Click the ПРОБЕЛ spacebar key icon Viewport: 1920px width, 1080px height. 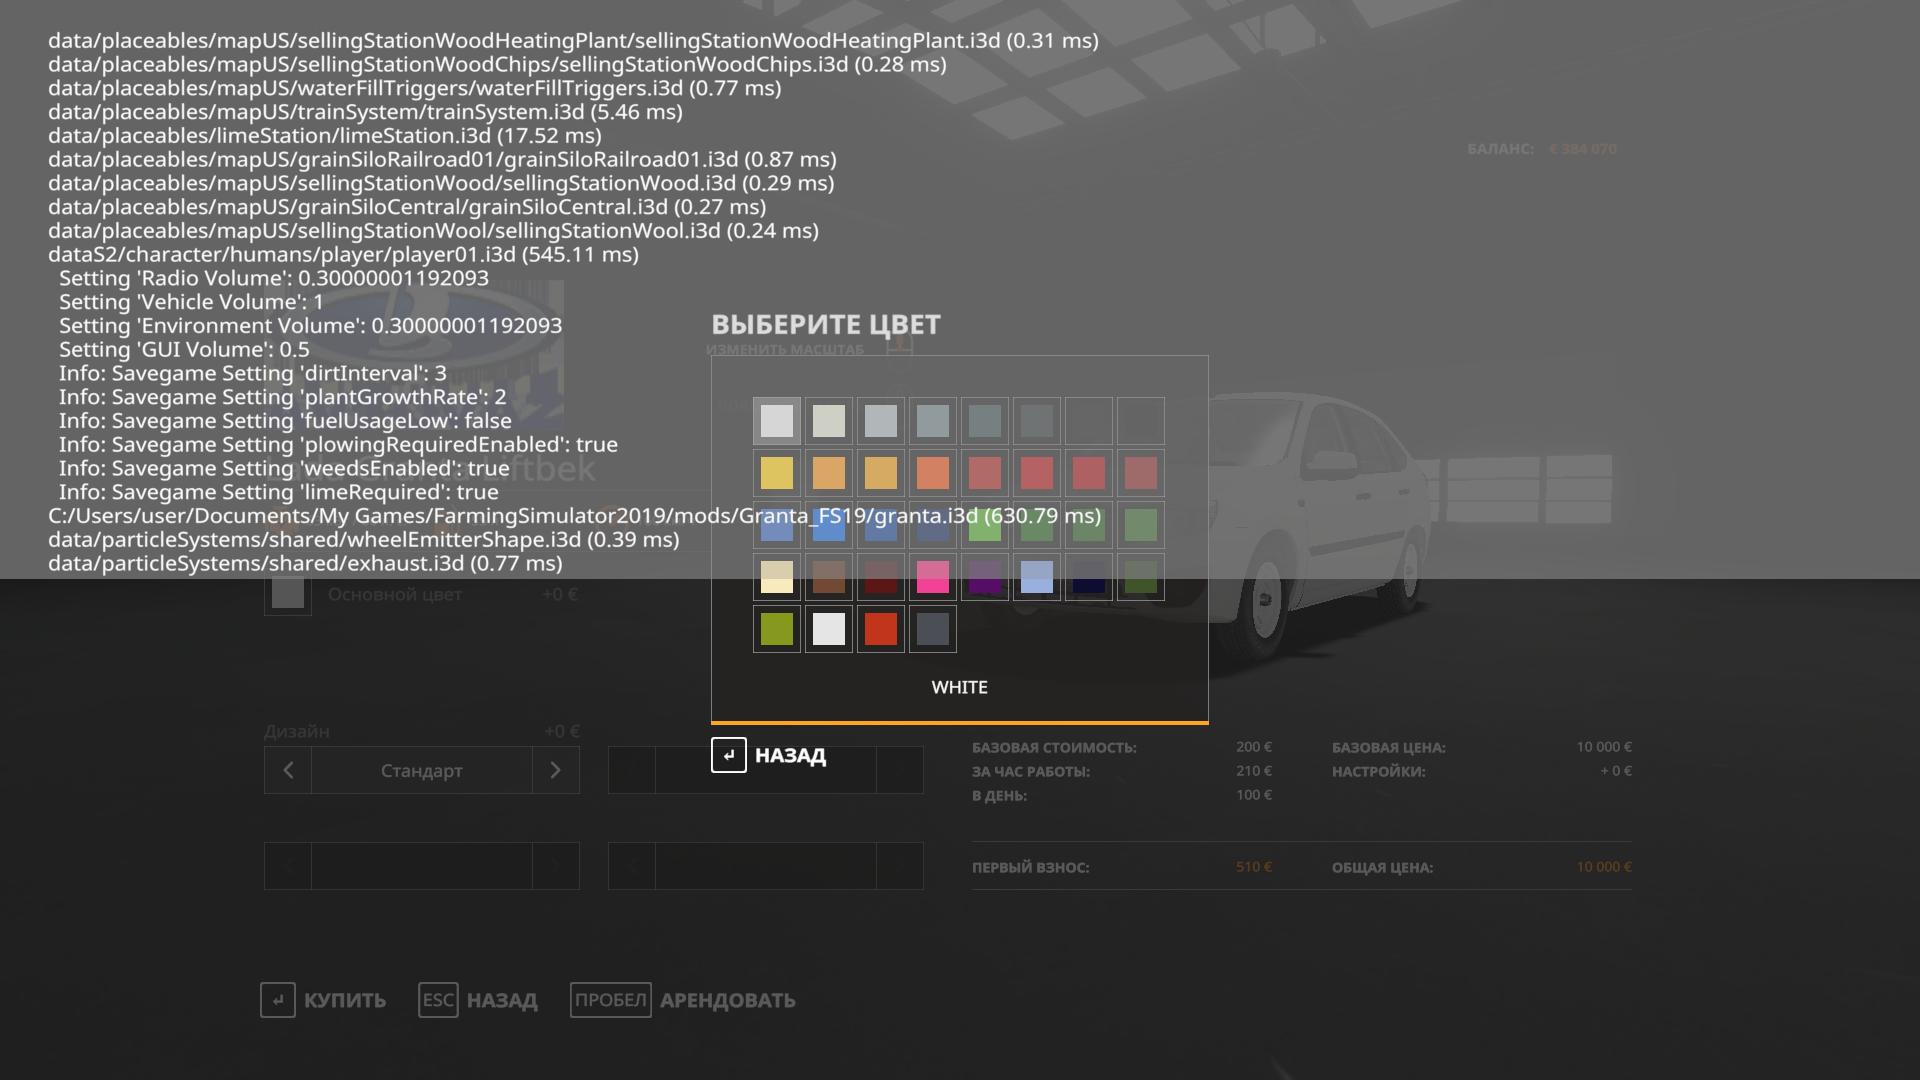click(x=610, y=1000)
